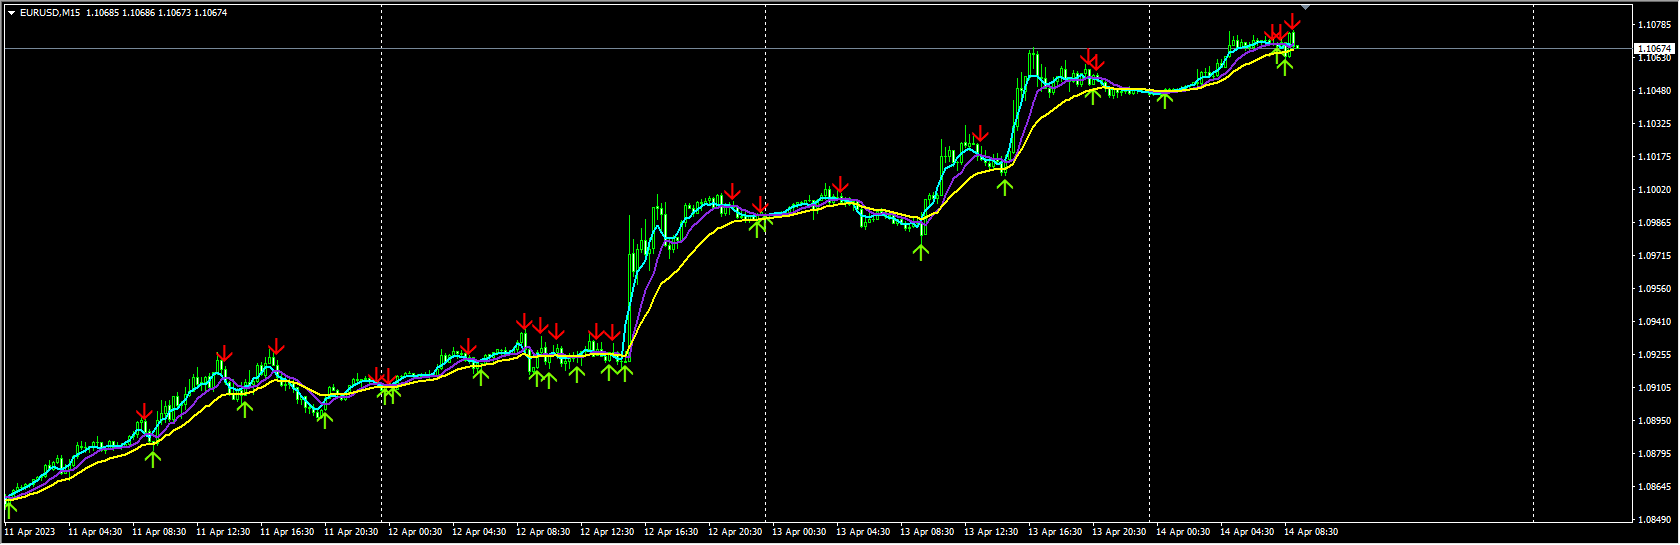Click the EURUSD,M15 chart title text
This screenshot has height=545, width=1680.
(51, 13)
